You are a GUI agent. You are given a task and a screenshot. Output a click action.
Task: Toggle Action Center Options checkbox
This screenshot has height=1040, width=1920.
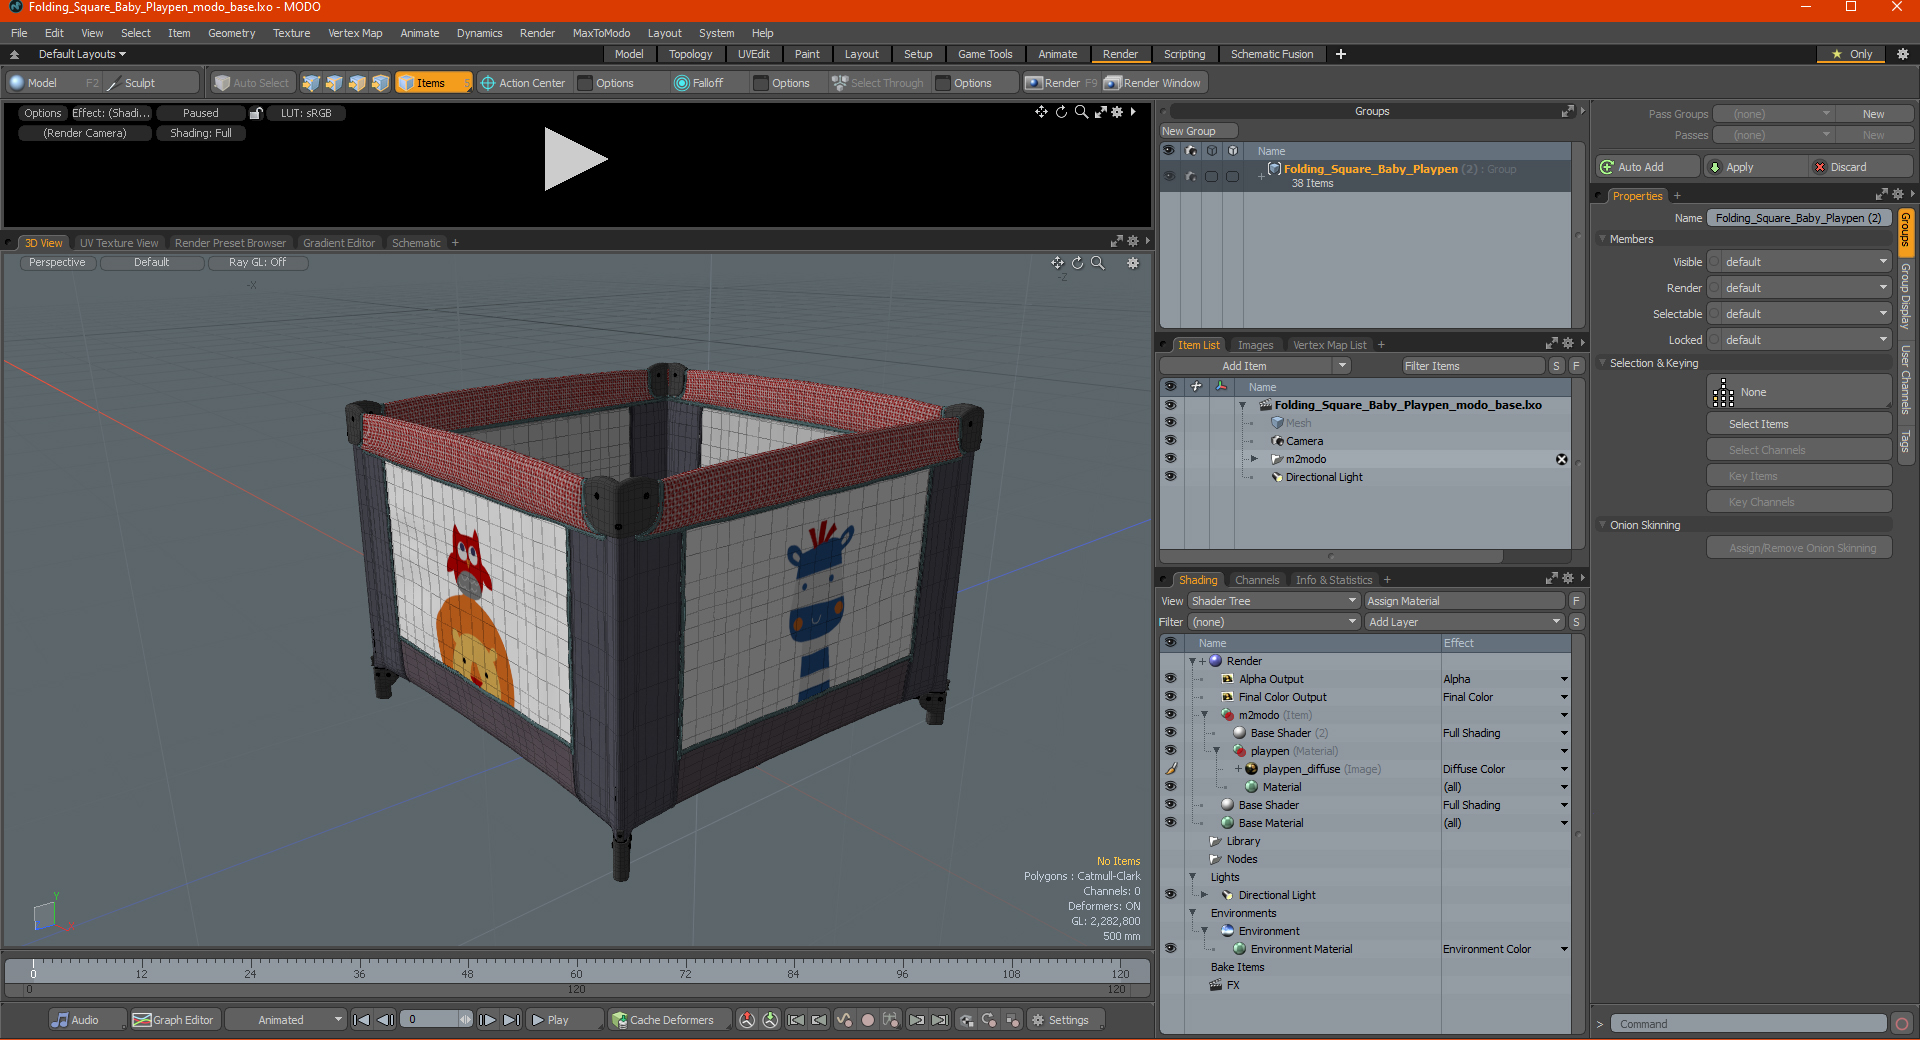click(586, 83)
